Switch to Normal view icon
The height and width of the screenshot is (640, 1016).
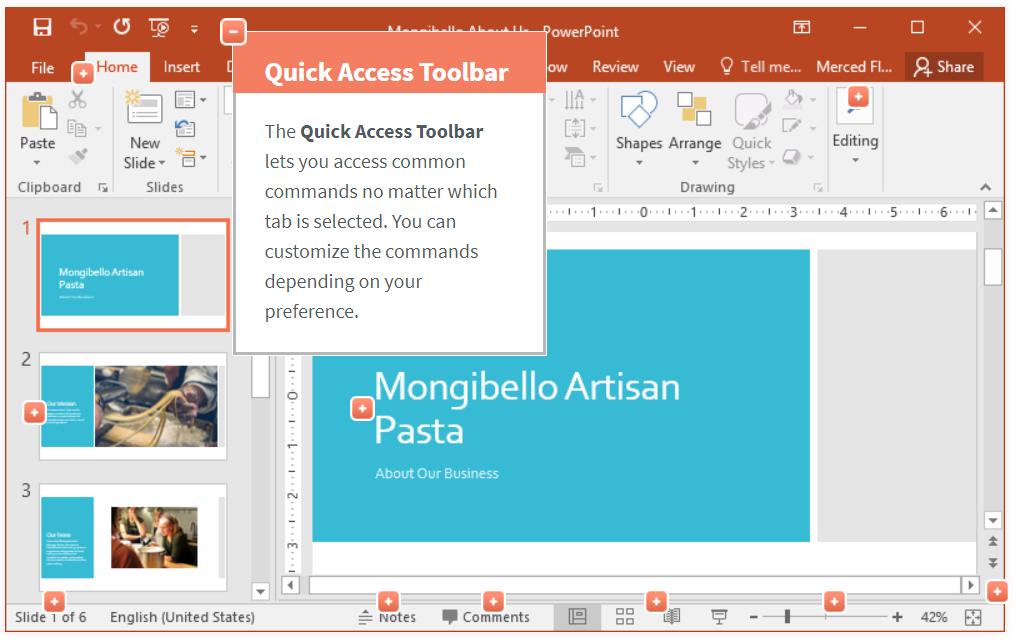(x=577, y=617)
